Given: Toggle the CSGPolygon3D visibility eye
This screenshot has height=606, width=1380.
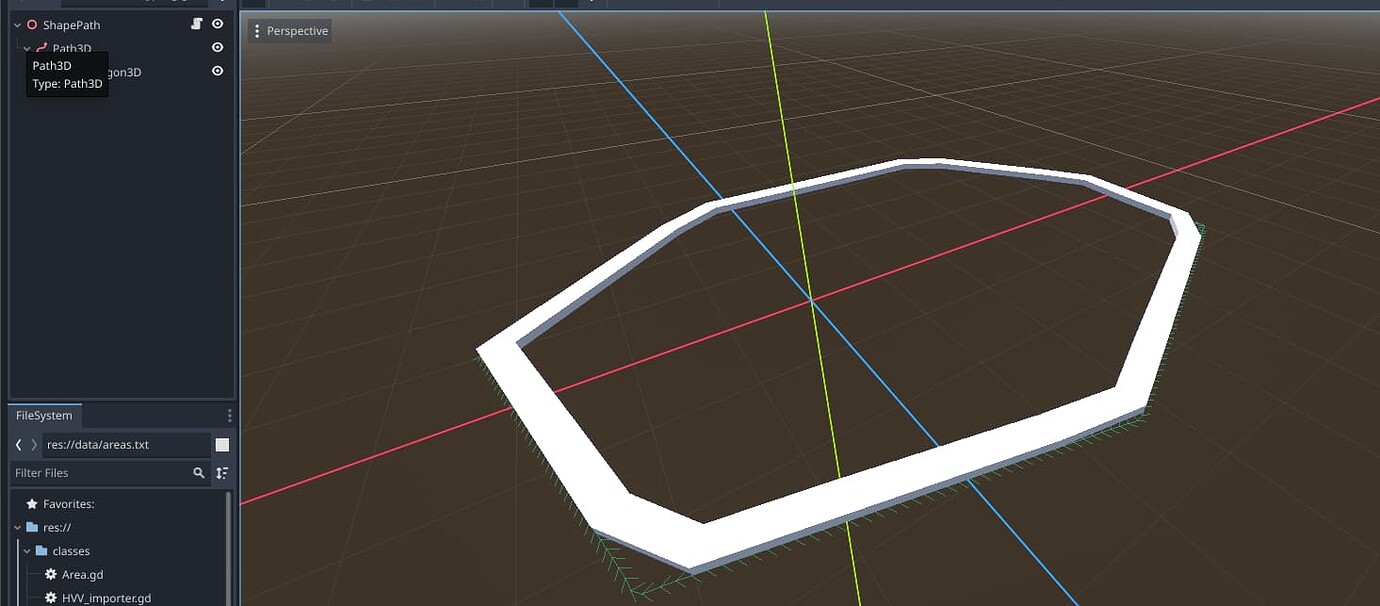Looking at the screenshot, I should tap(218, 71).
